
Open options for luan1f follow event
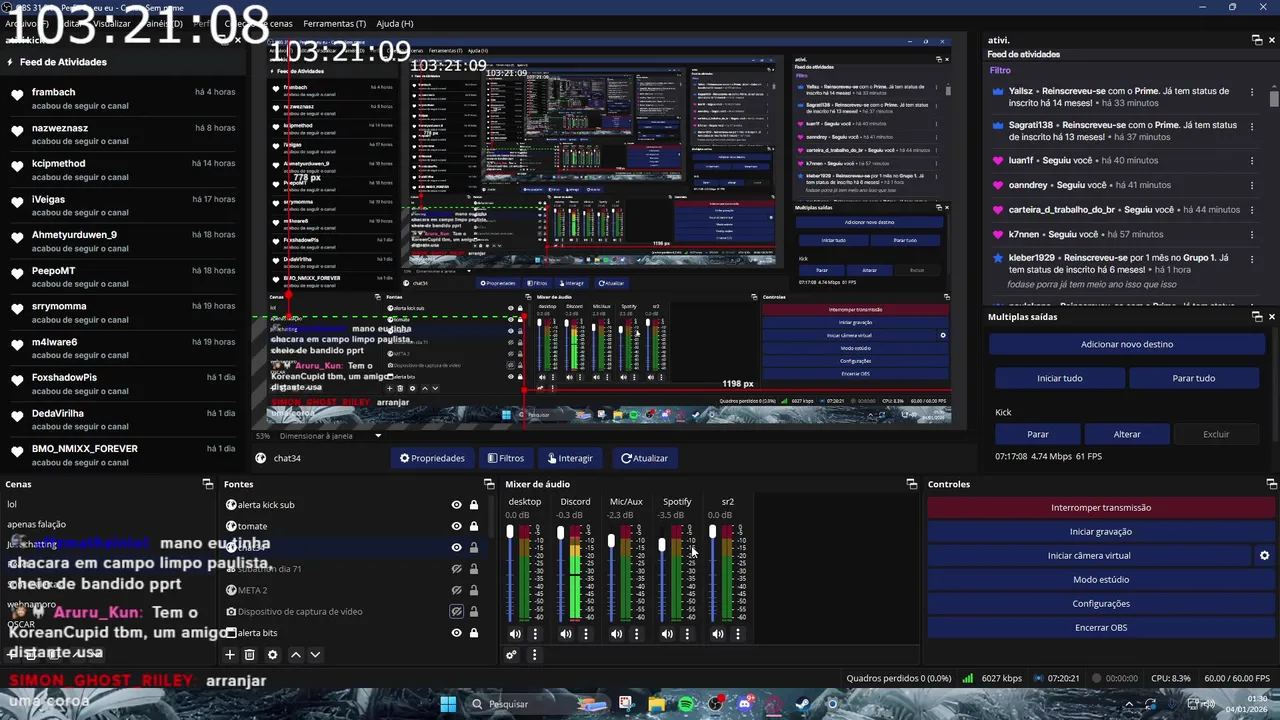tap(1252, 161)
